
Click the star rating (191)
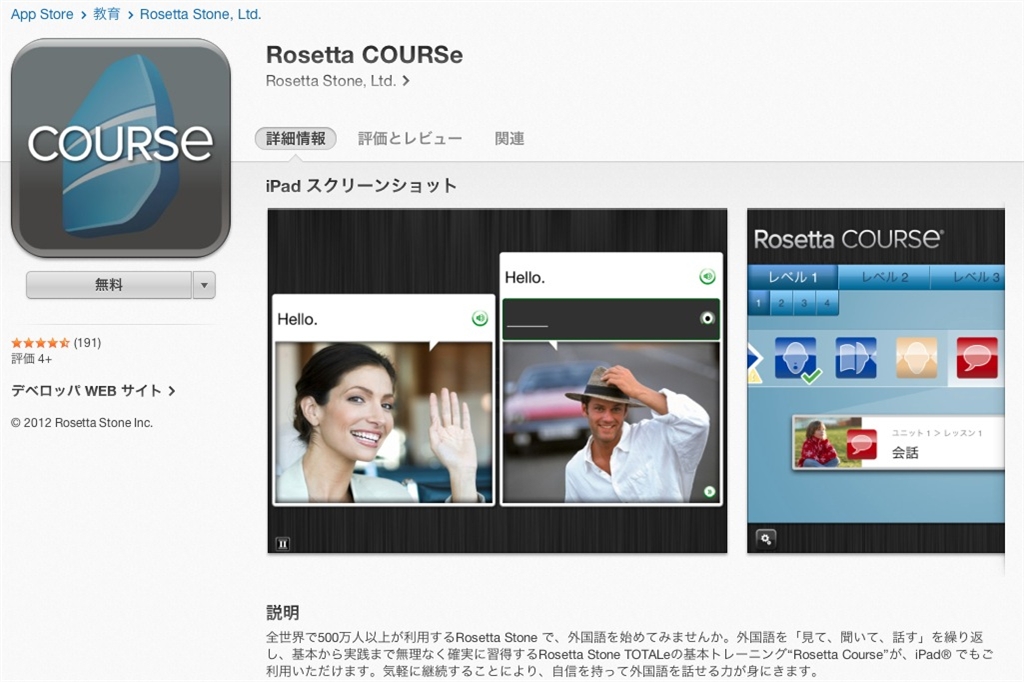click(x=56, y=342)
